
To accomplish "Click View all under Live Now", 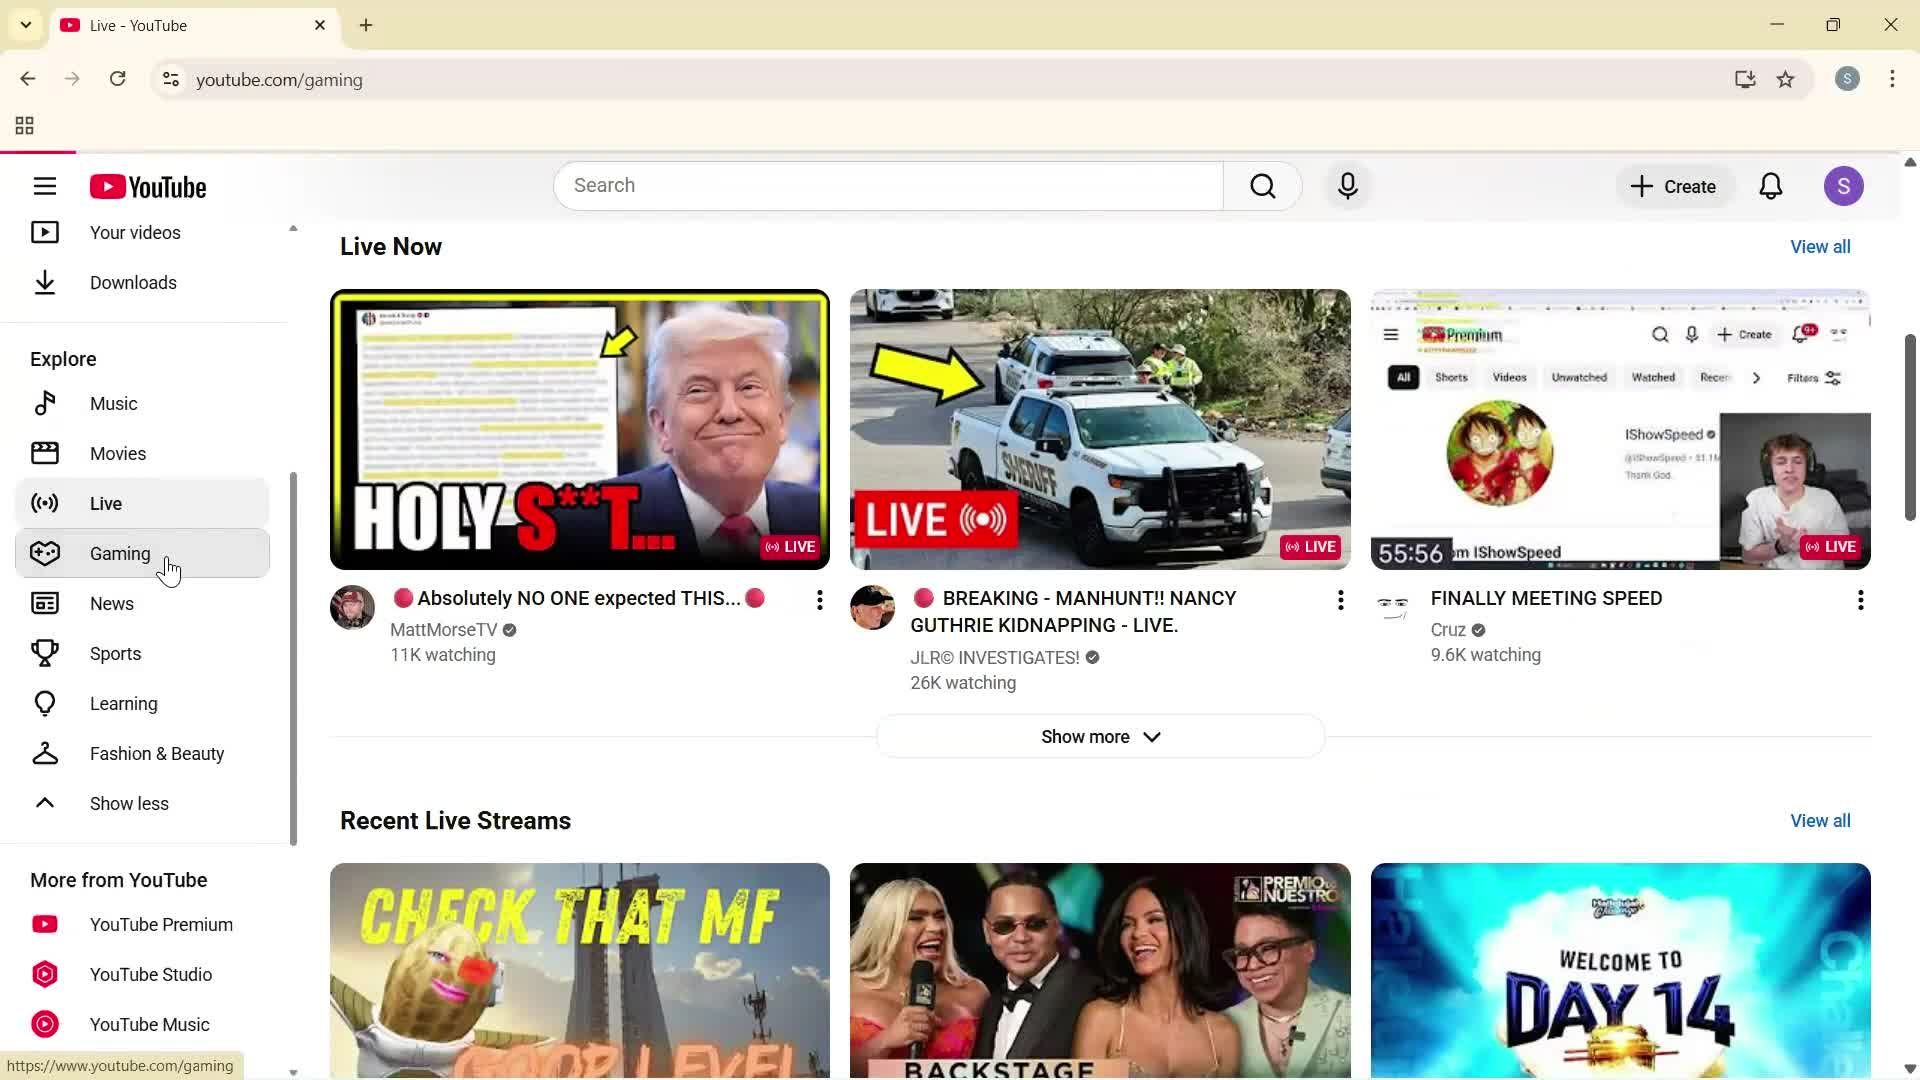I will (1819, 246).
